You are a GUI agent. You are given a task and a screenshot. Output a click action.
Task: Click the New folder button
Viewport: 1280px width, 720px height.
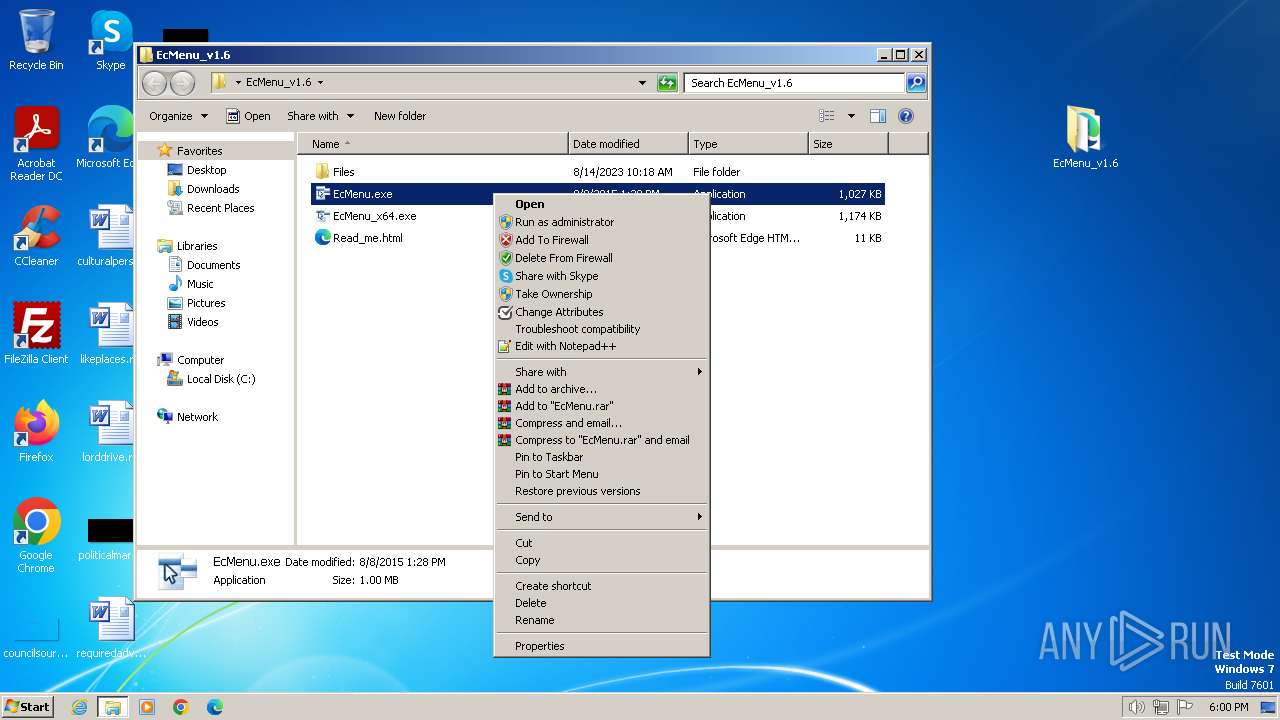coord(400,116)
